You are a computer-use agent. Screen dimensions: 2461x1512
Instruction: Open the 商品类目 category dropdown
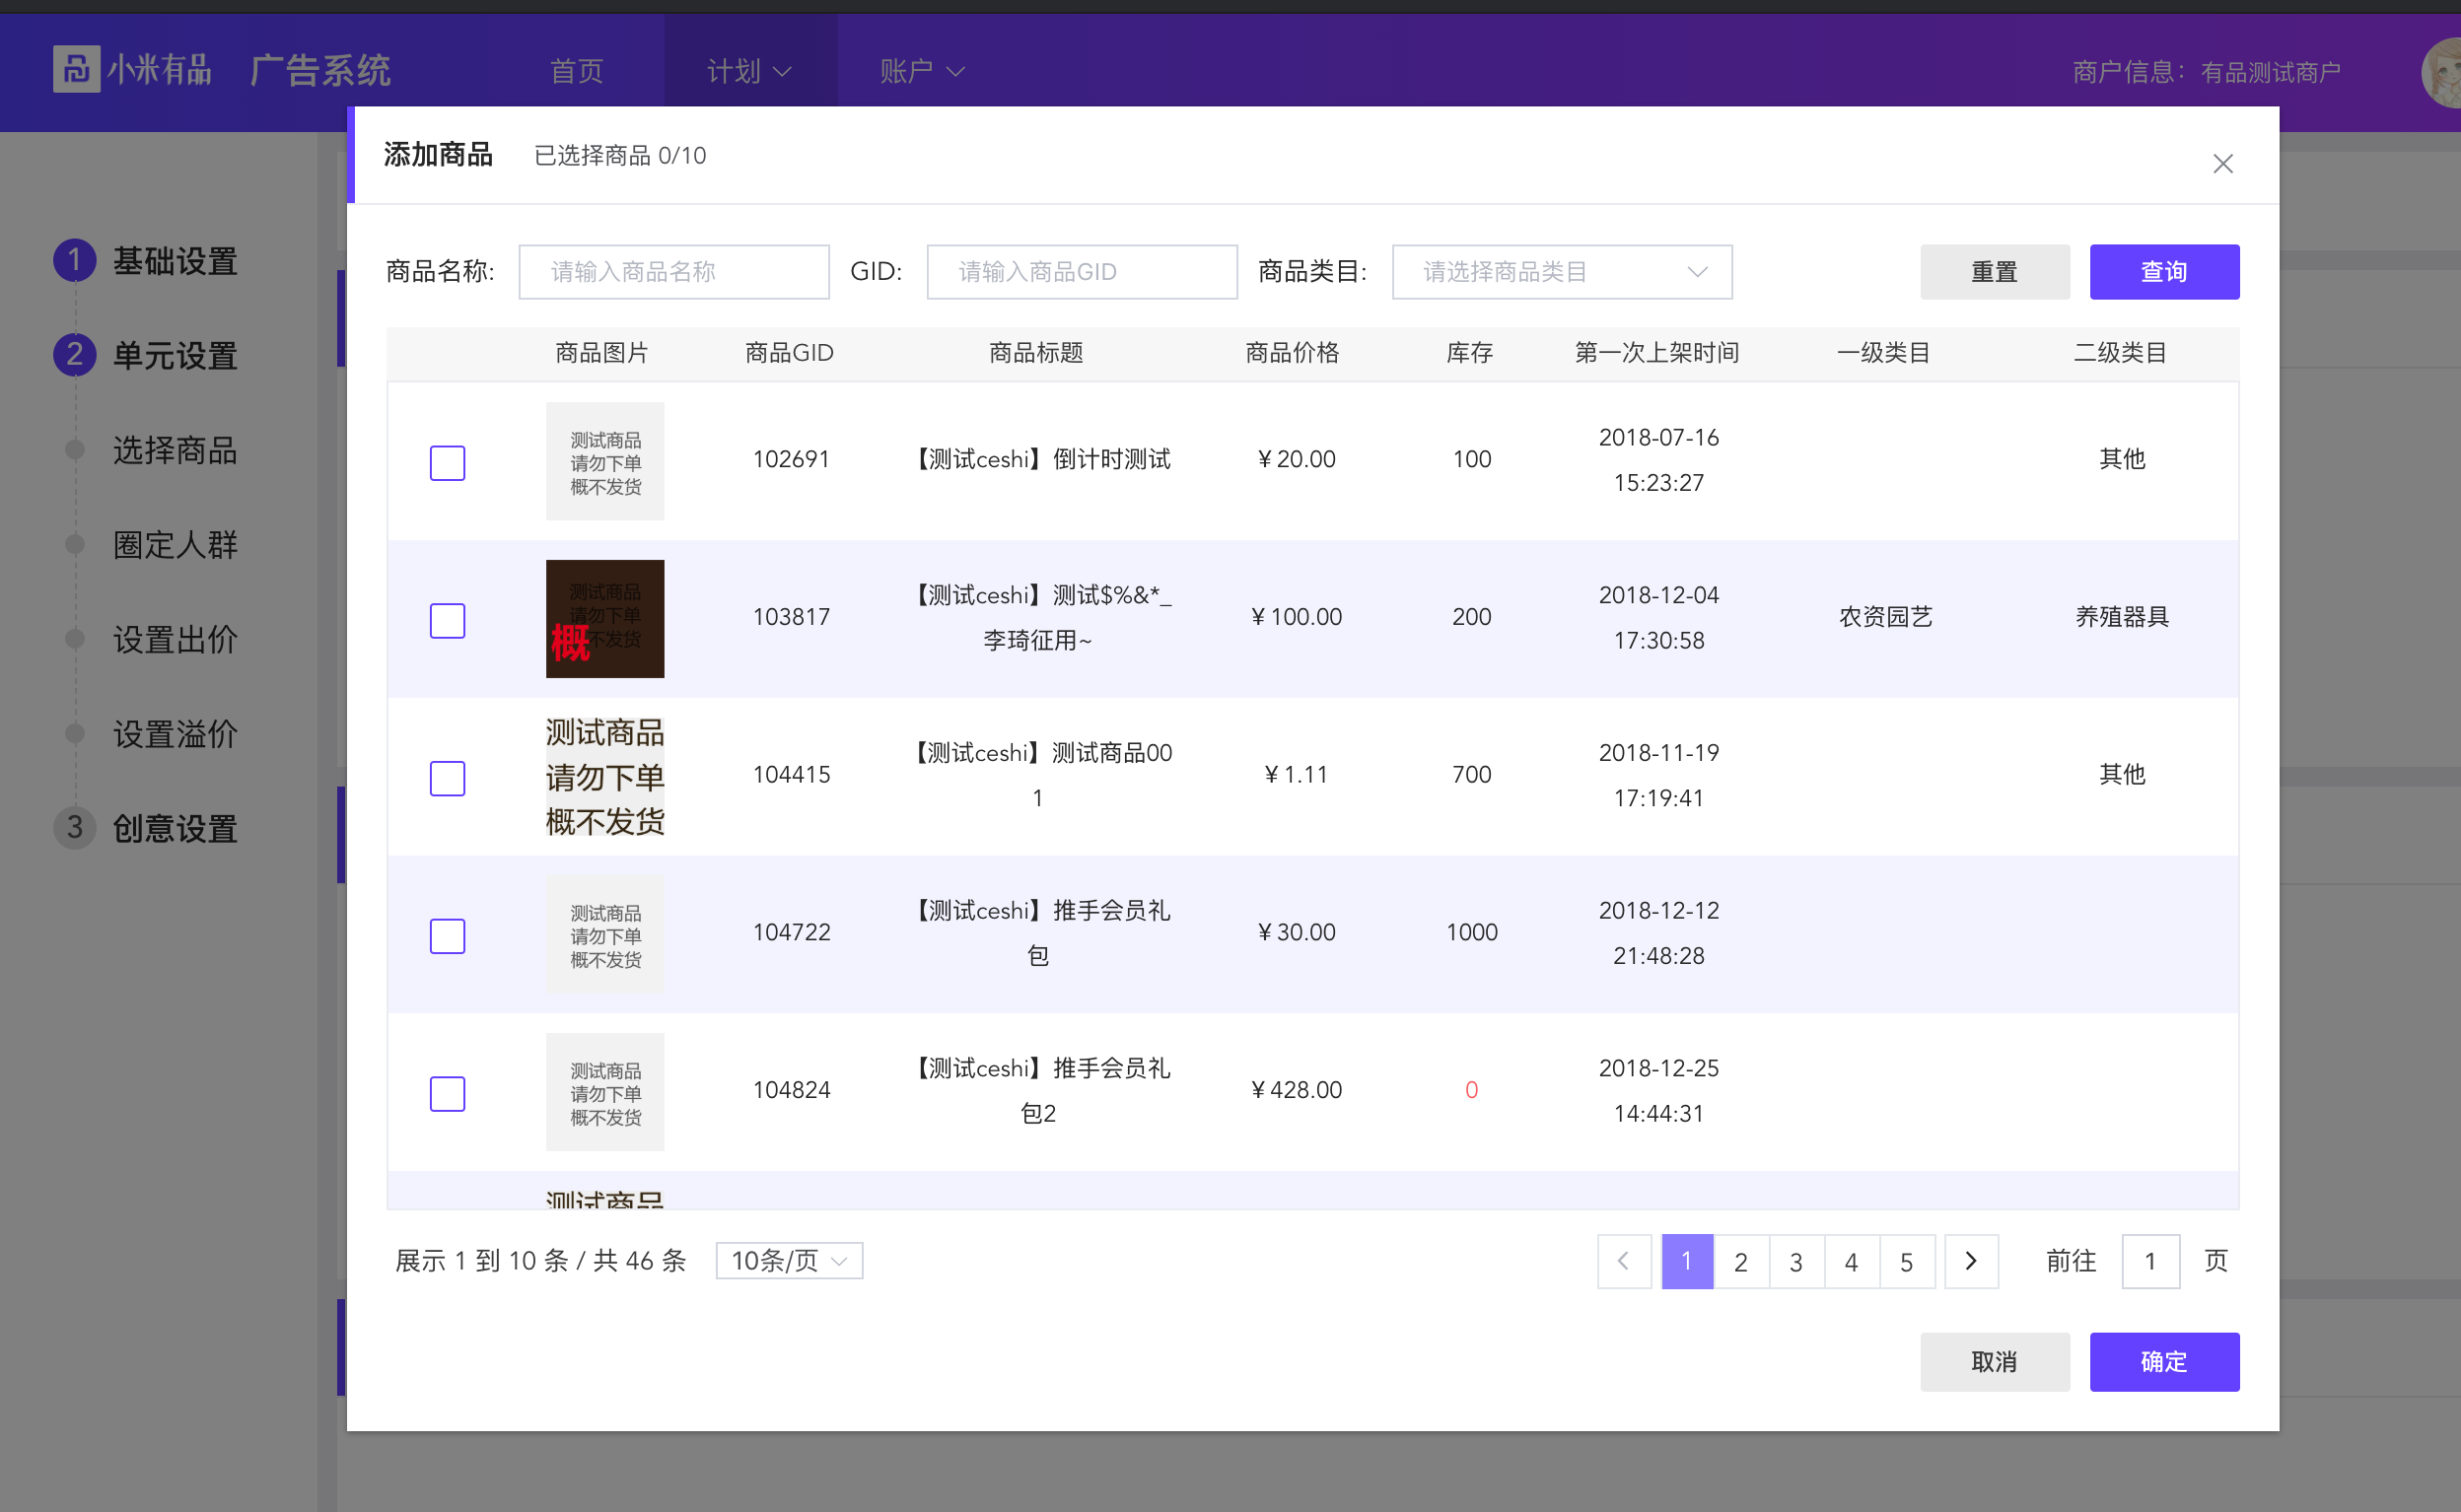[1561, 272]
